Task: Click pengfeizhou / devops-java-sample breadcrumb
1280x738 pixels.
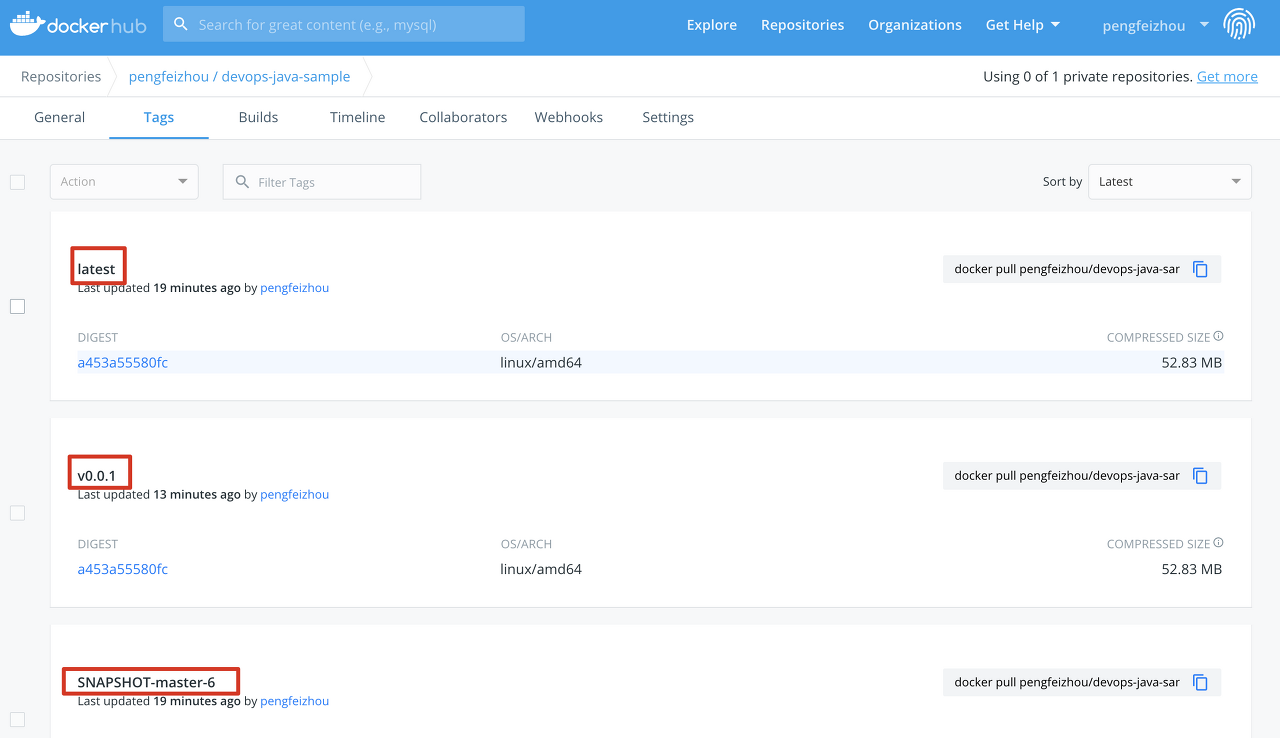Action: click(x=240, y=77)
